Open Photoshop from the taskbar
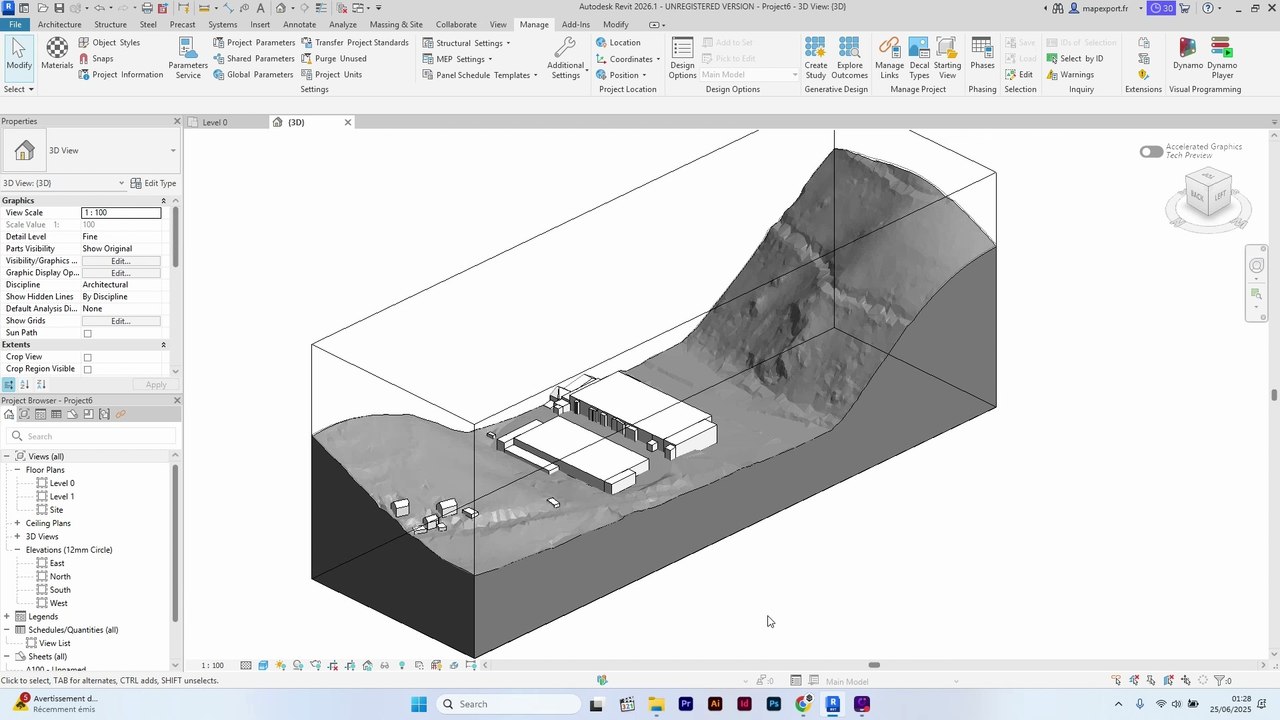Image resolution: width=1280 pixels, height=720 pixels. point(773,704)
